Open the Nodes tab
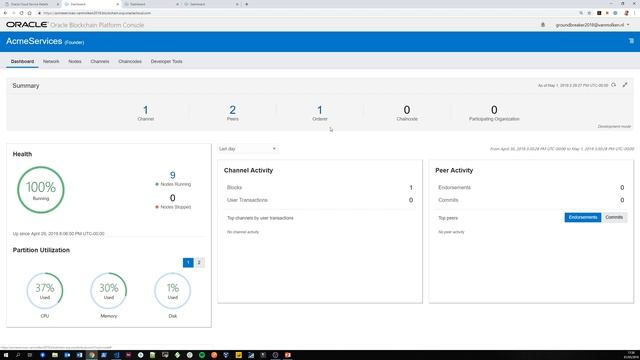The width and height of the screenshot is (640, 360). 75,61
